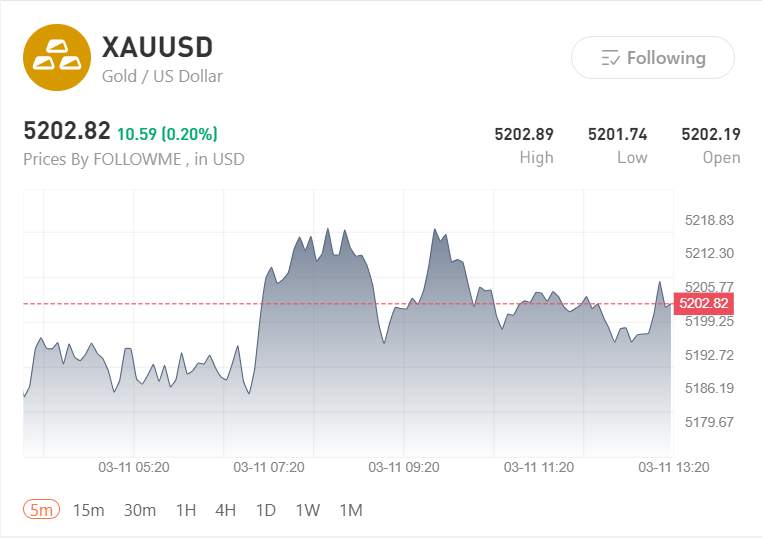Viewport: 762px width, 538px height.
Task: Click the green 10.59 (0.20%) change
Action: [x=167, y=133]
